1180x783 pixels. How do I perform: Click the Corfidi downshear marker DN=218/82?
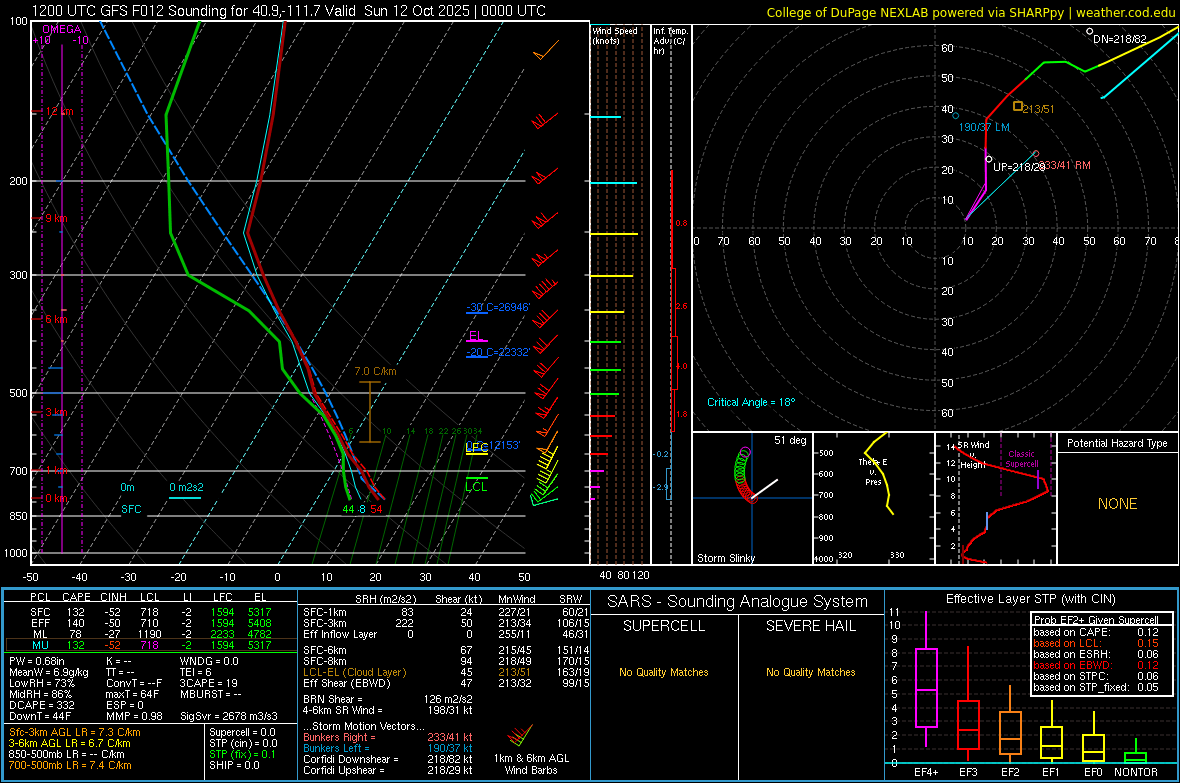1090,32
